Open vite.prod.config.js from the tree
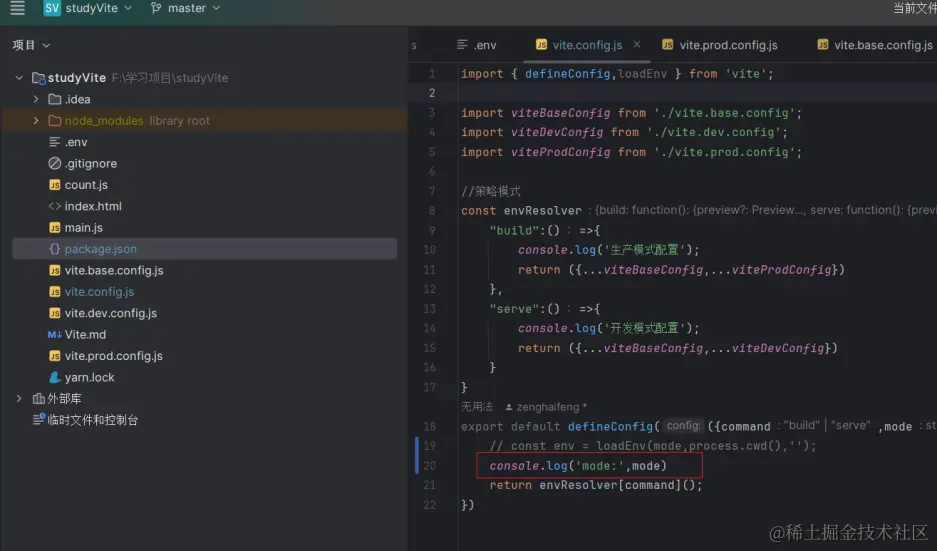This screenshot has width=937, height=551. click(114, 356)
